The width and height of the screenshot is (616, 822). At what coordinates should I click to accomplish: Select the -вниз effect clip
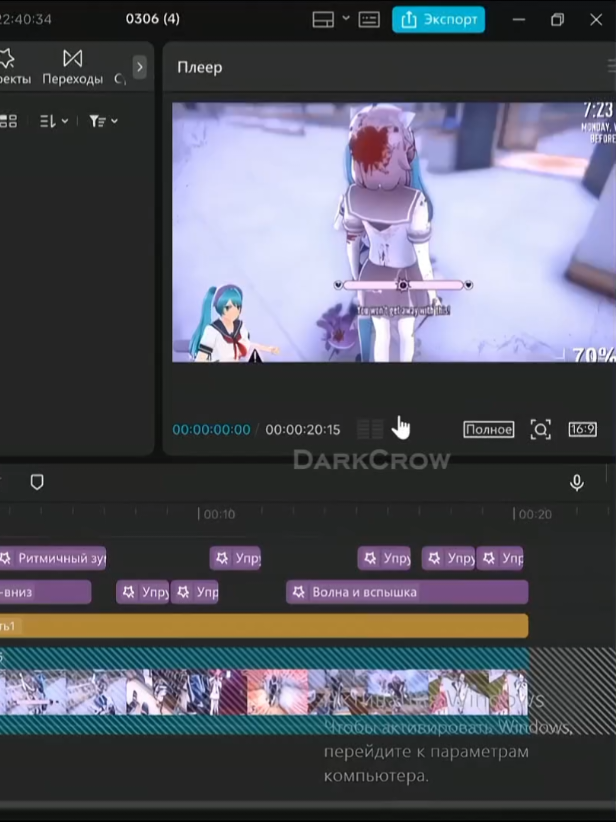point(46,592)
